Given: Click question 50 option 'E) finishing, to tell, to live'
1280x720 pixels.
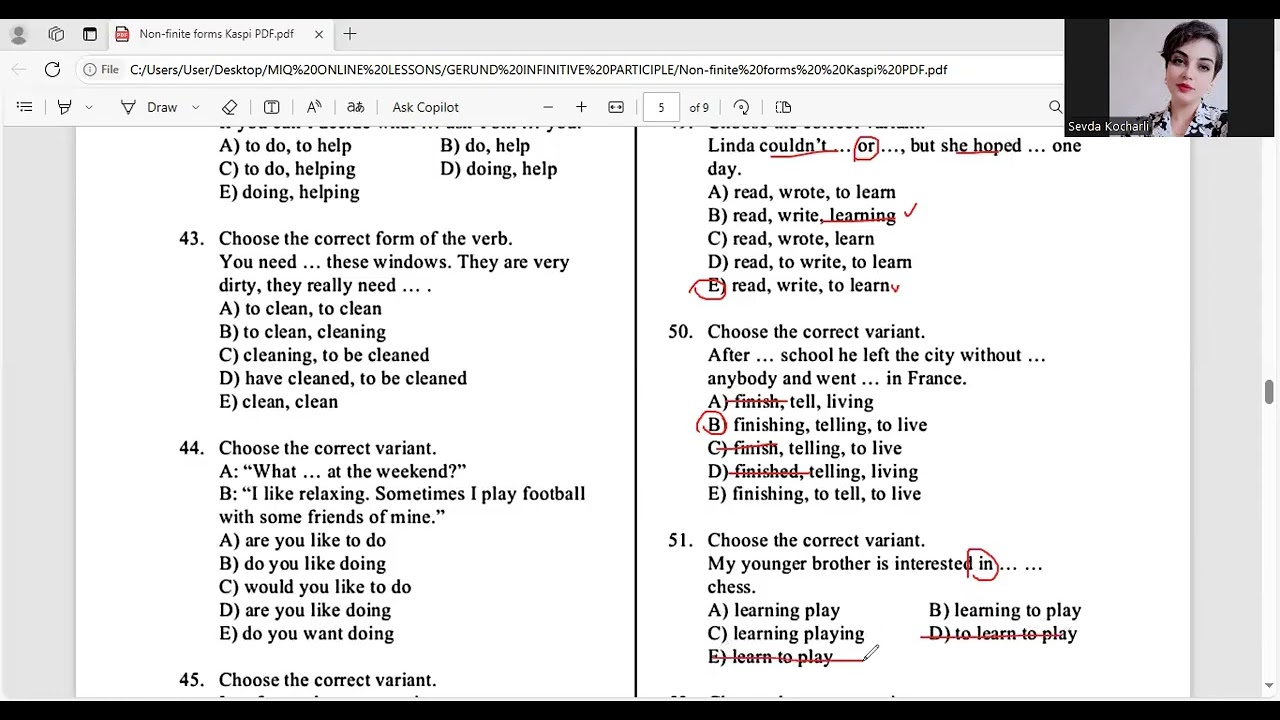Looking at the screenshot, I should [814, 494].
